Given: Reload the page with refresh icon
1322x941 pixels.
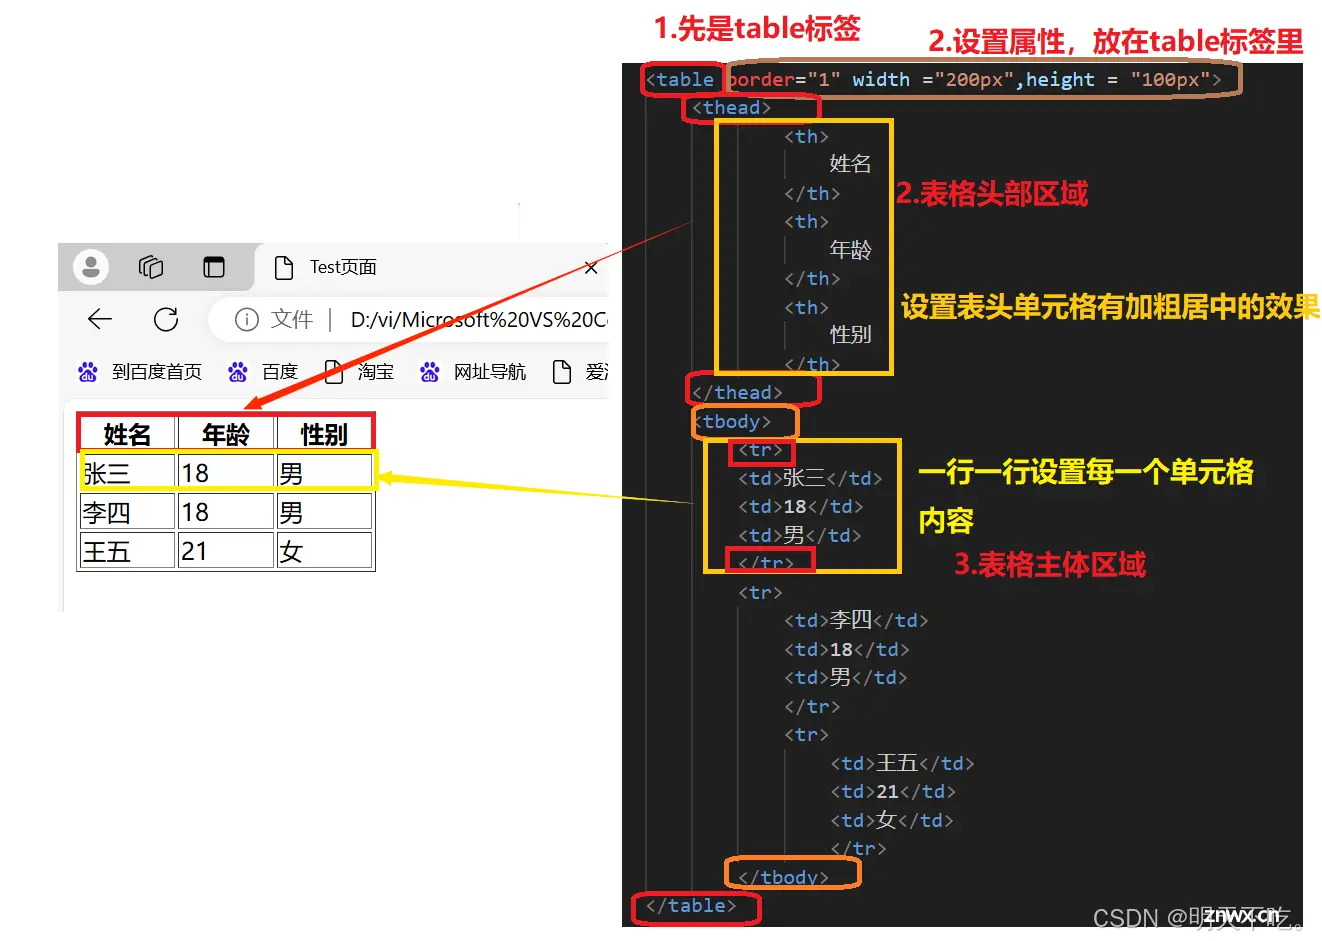Looking at the screenshot, I should pyautogui.click(x=166, y=319).
